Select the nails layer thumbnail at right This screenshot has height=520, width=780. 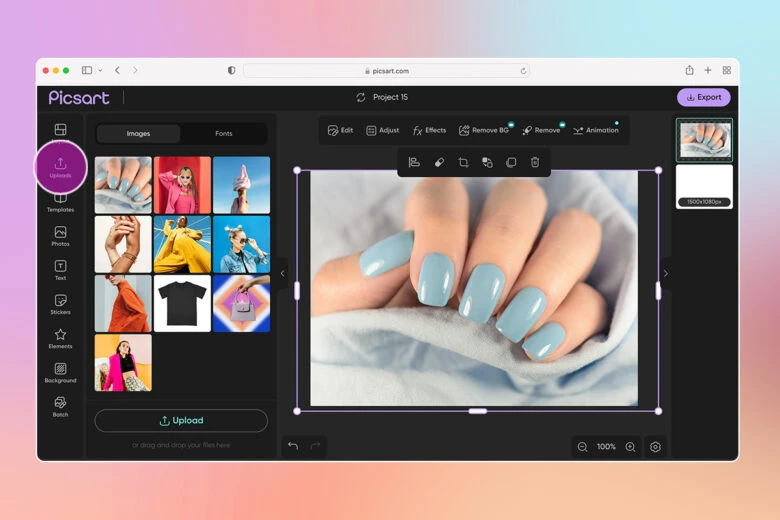point(704,140)
